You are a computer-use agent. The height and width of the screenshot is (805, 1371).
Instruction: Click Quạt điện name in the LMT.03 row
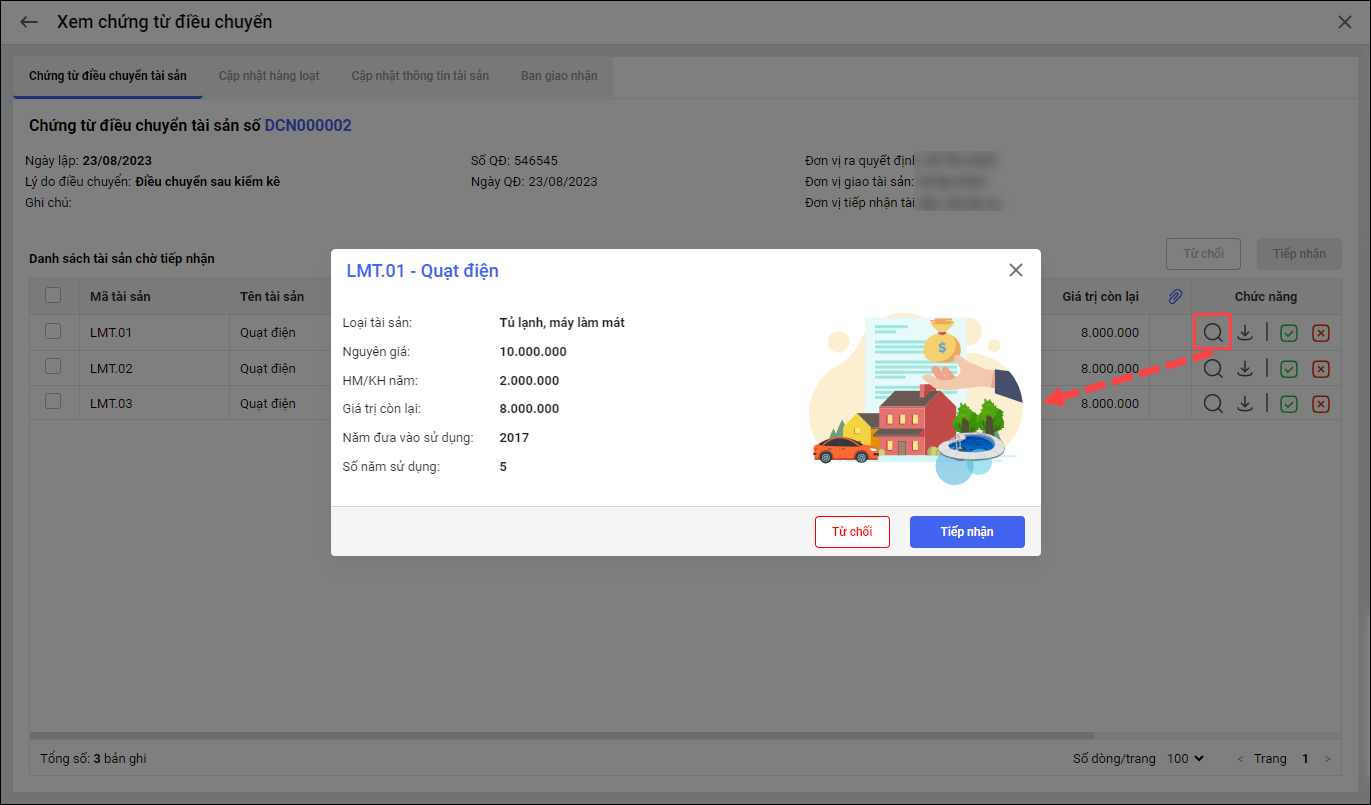pyautogui.click(x=268, y=404)
